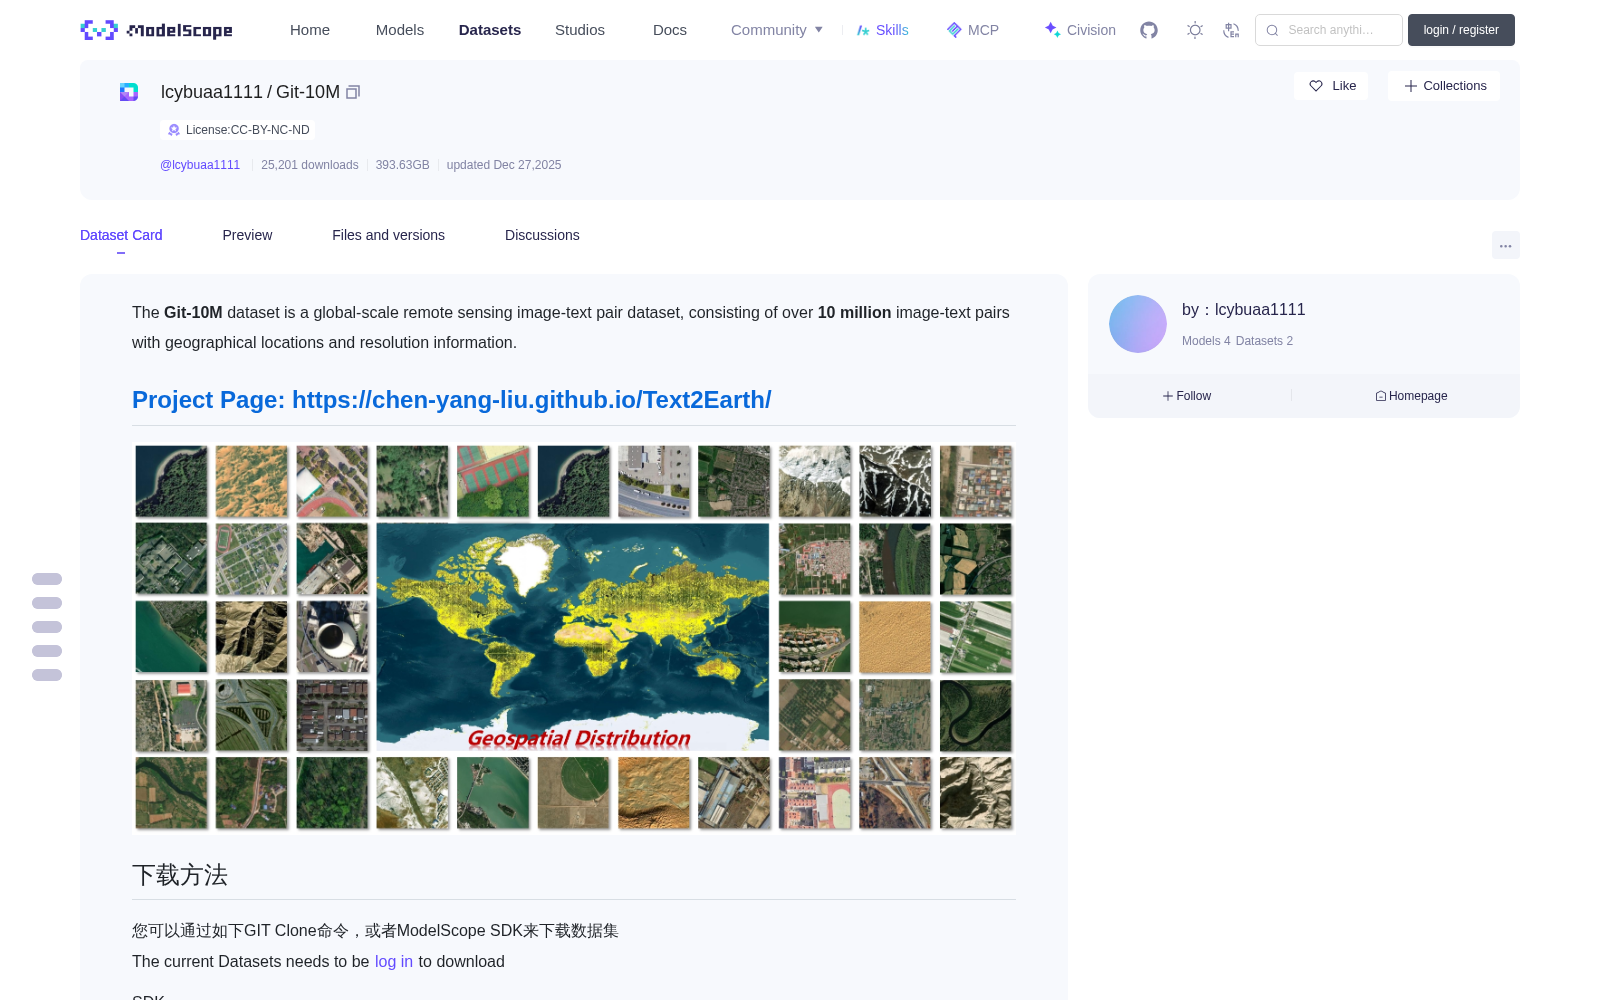Click the first outline marker in left sidebar
1600x1000 pixels.
[47, 579]
